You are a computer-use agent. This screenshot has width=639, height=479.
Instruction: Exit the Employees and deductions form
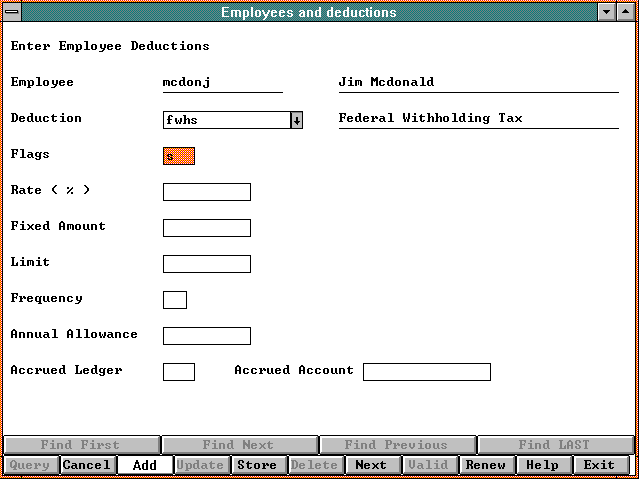pos(600,465)
